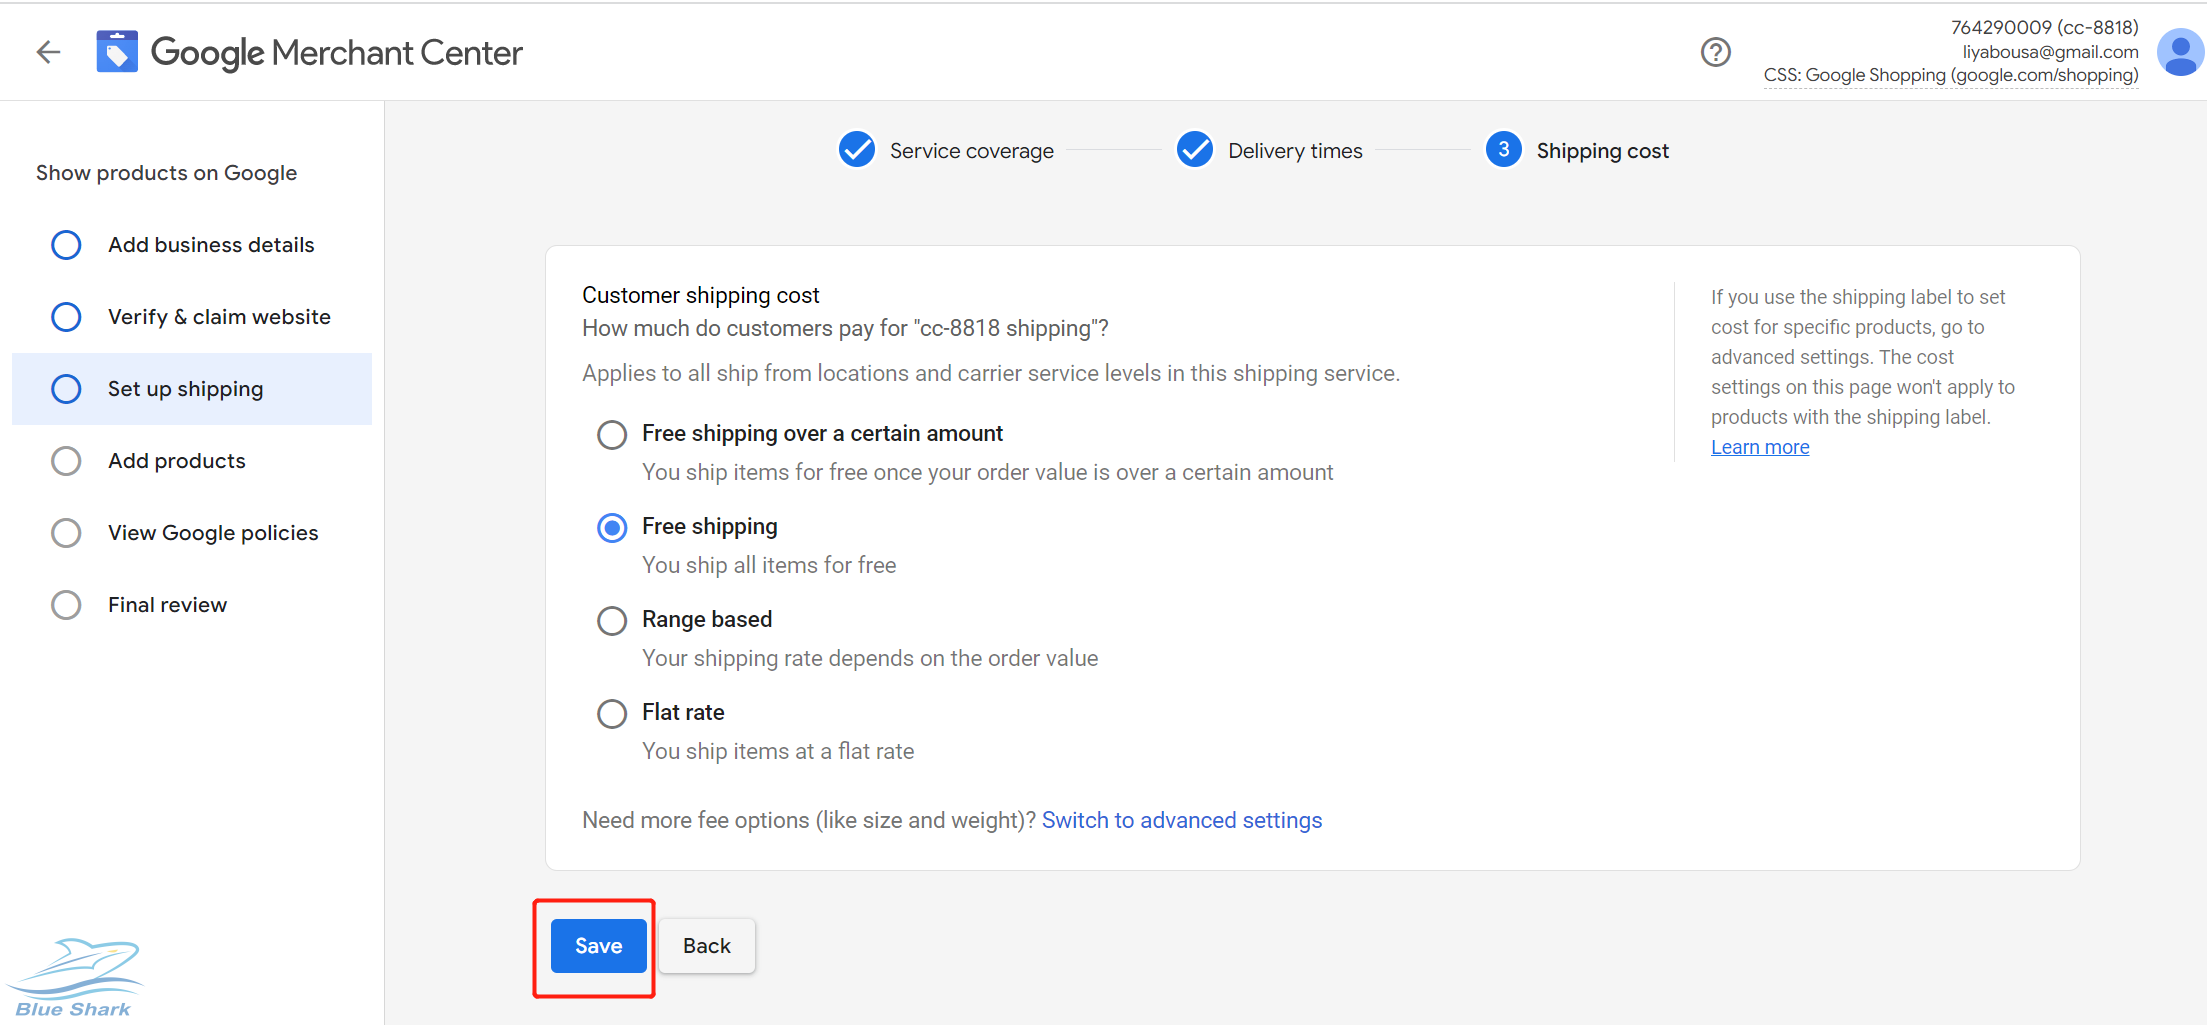Click the Customer shipping cost heading

click(700, 295)
